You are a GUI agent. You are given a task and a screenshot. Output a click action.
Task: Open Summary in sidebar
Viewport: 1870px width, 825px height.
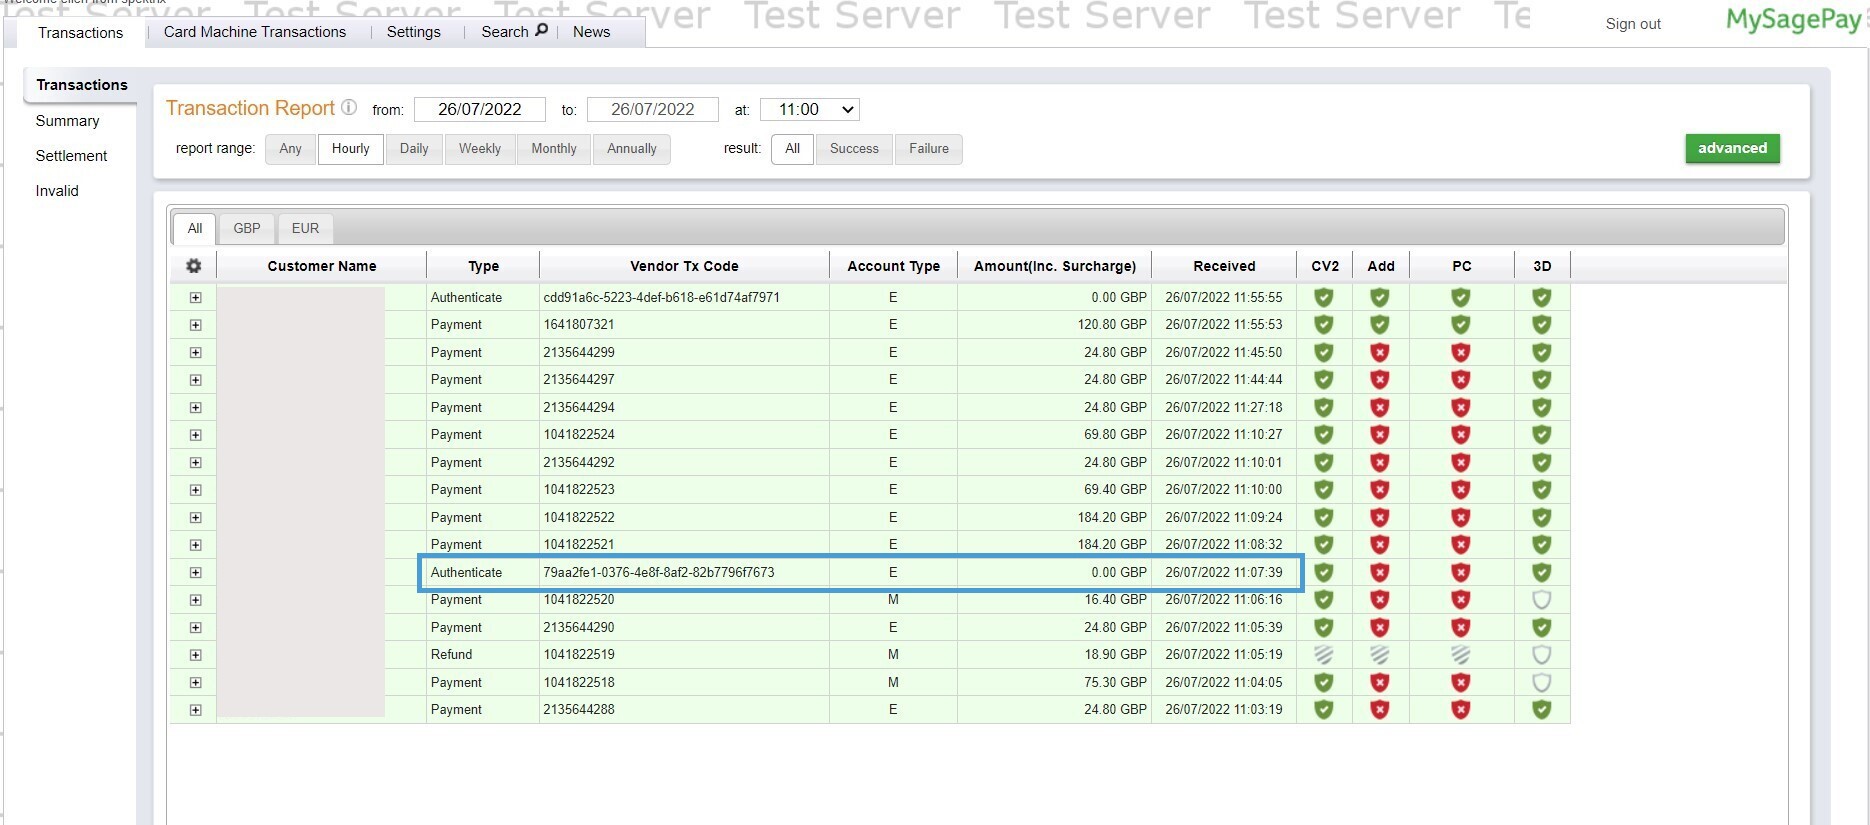click(68, 121)
